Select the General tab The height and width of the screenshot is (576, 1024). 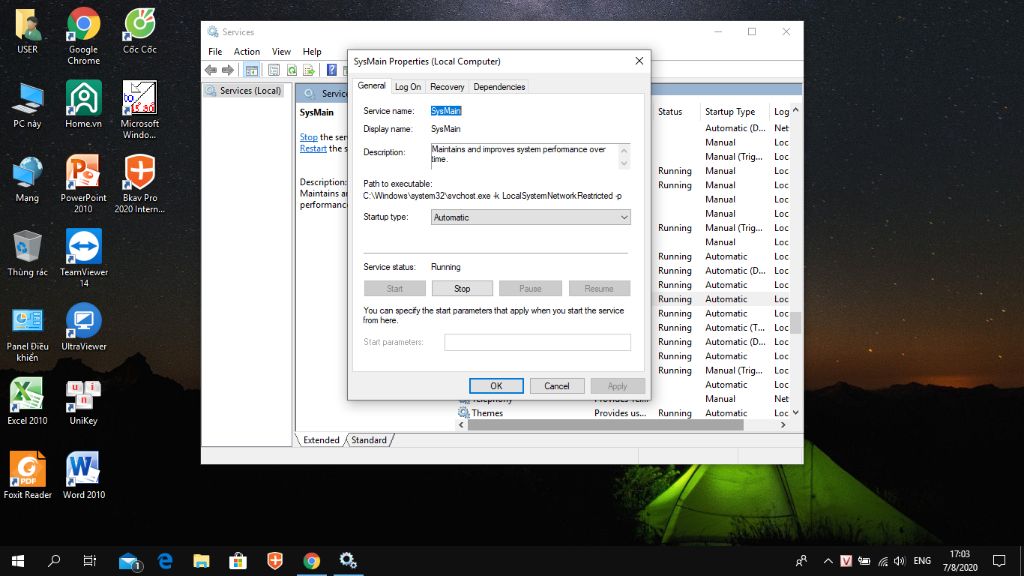coord(371,86)
